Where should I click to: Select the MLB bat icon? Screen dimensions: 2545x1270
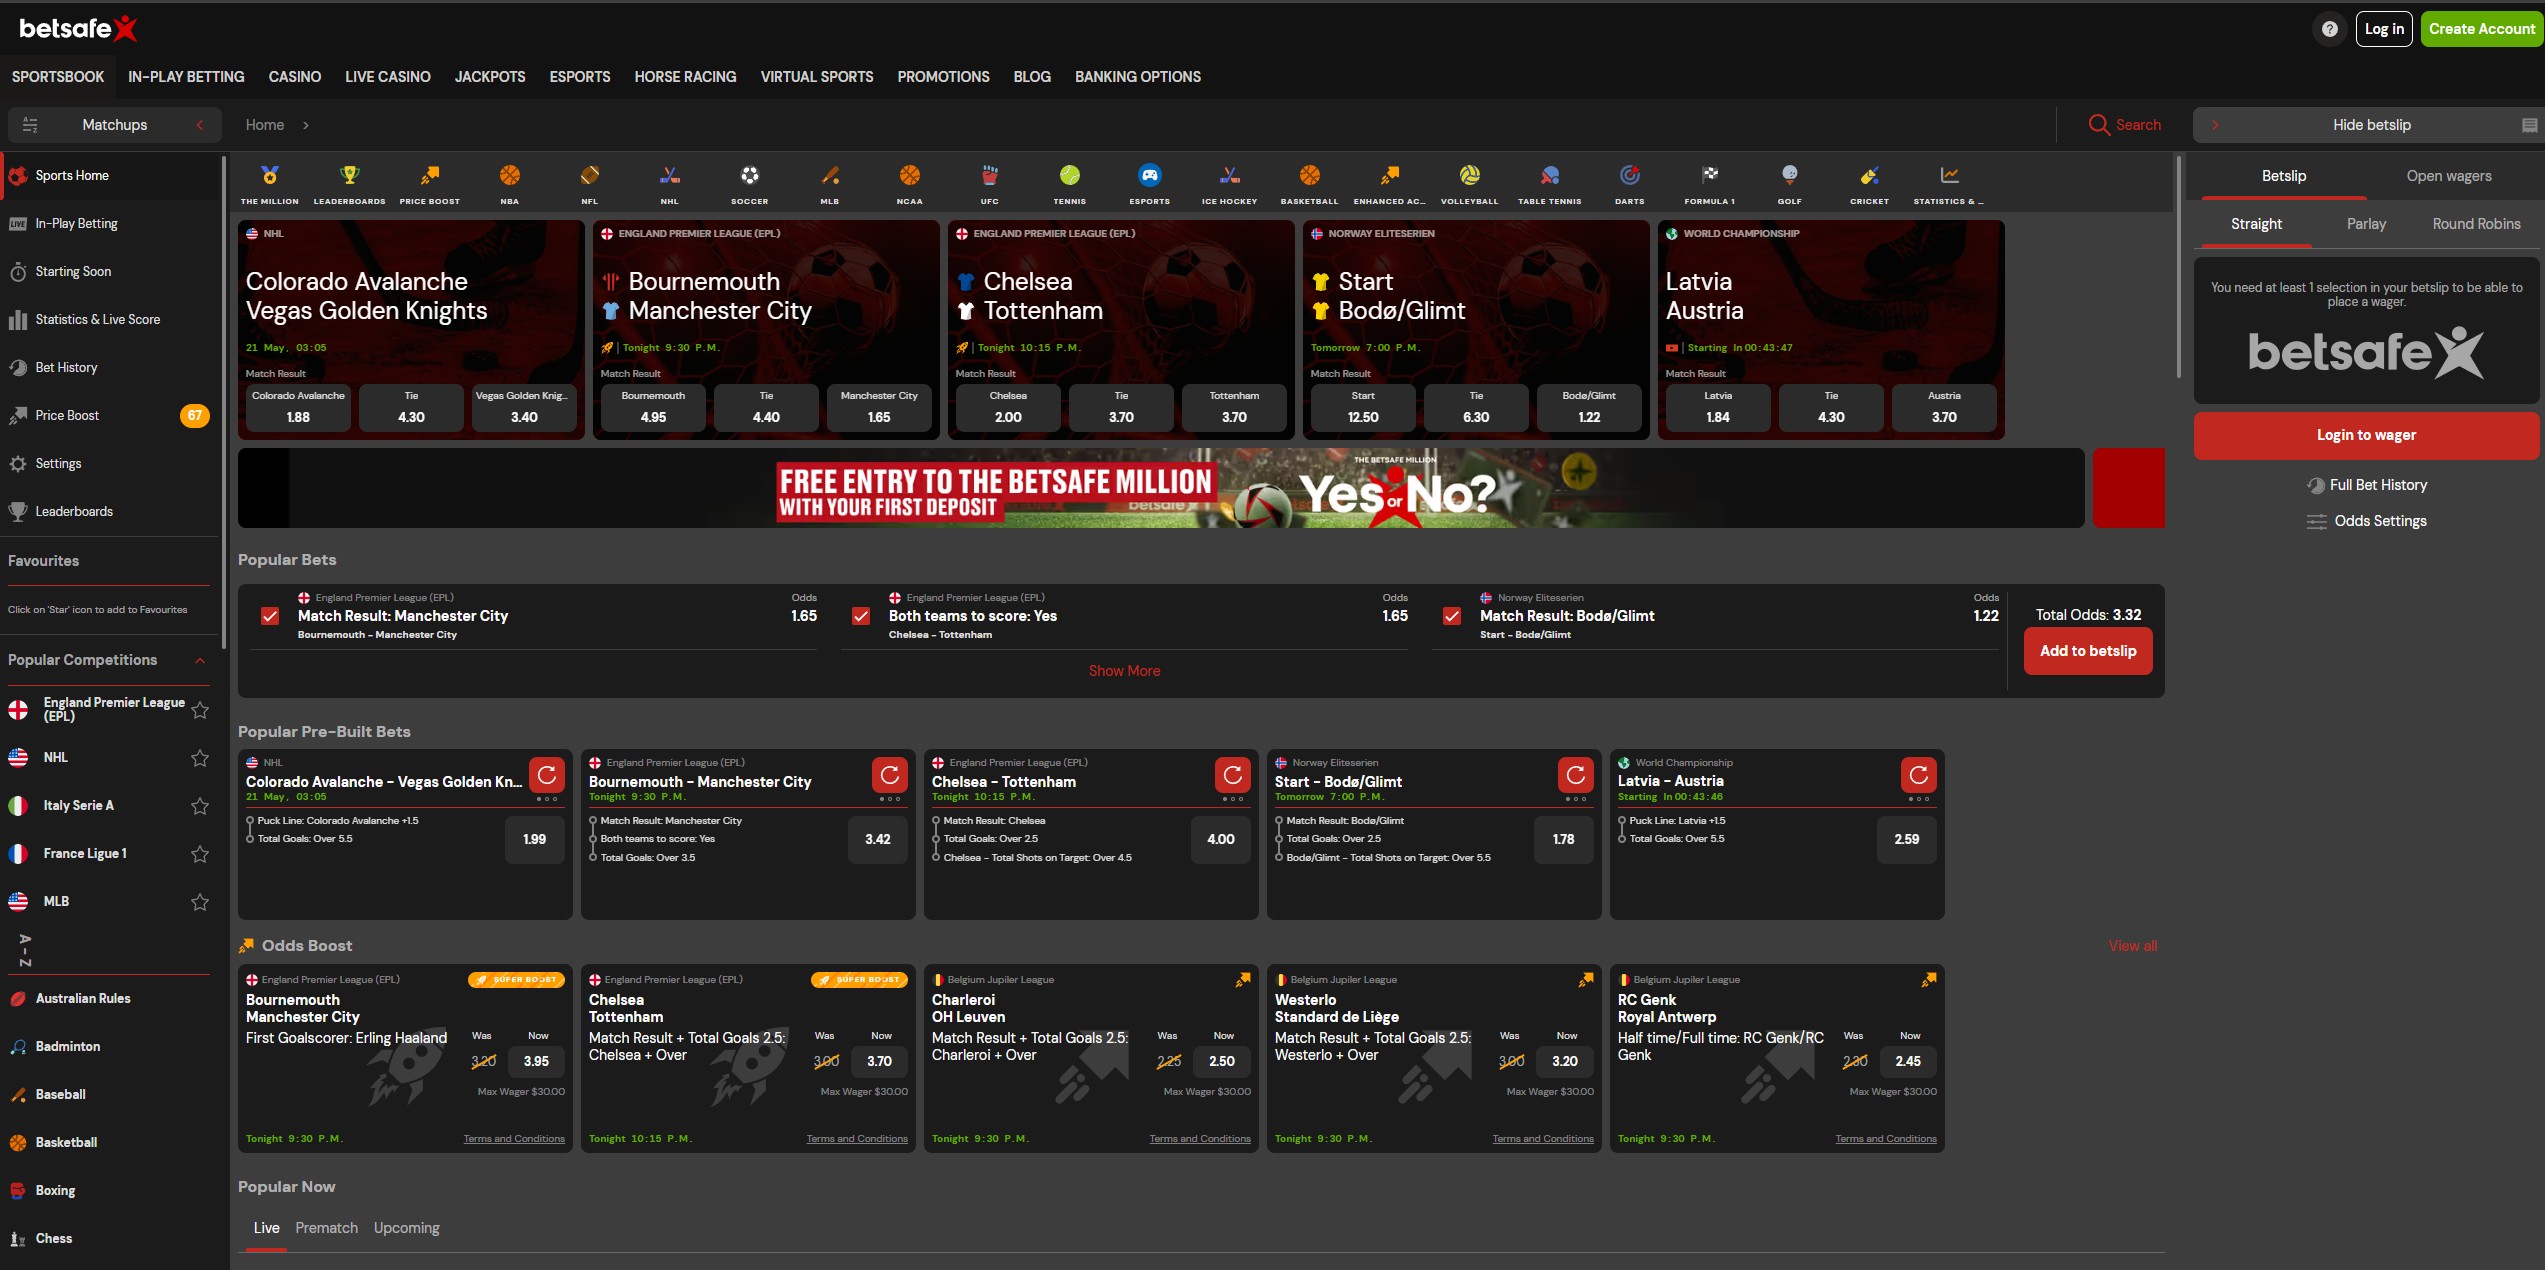click(x=830, y=176)
